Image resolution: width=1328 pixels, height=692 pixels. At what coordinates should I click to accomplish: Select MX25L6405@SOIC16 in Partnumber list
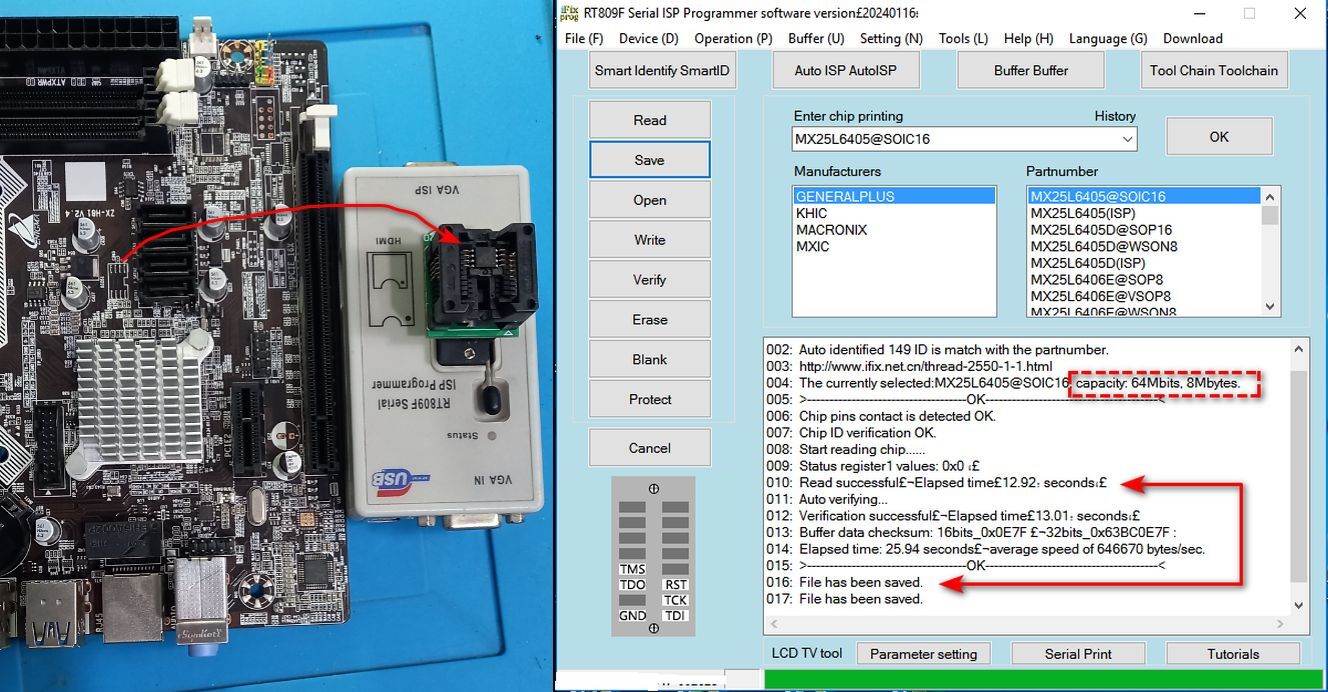[x=1144, y=196]
